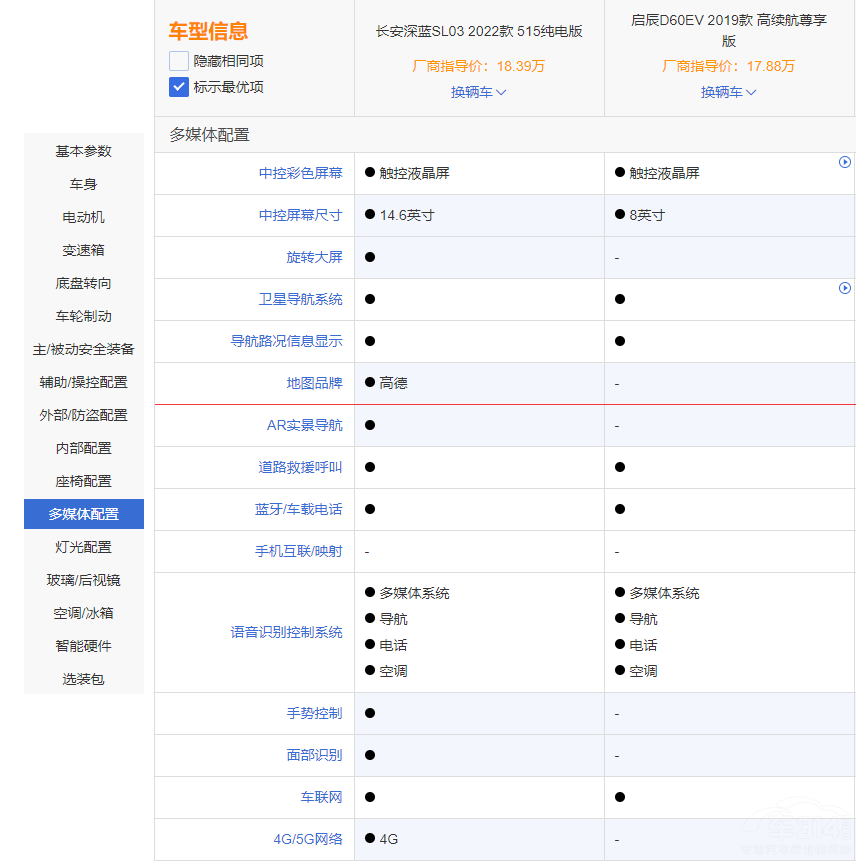Screen dimensions: 856x861
Task: Open 智能硬件 sidebar section
Action: [x=84, y=646]
